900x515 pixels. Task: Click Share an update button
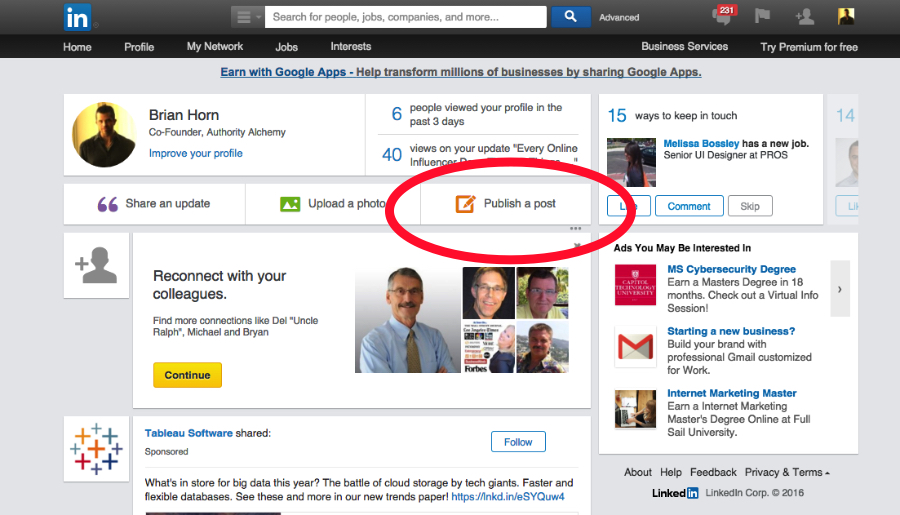tap(154, 204)
